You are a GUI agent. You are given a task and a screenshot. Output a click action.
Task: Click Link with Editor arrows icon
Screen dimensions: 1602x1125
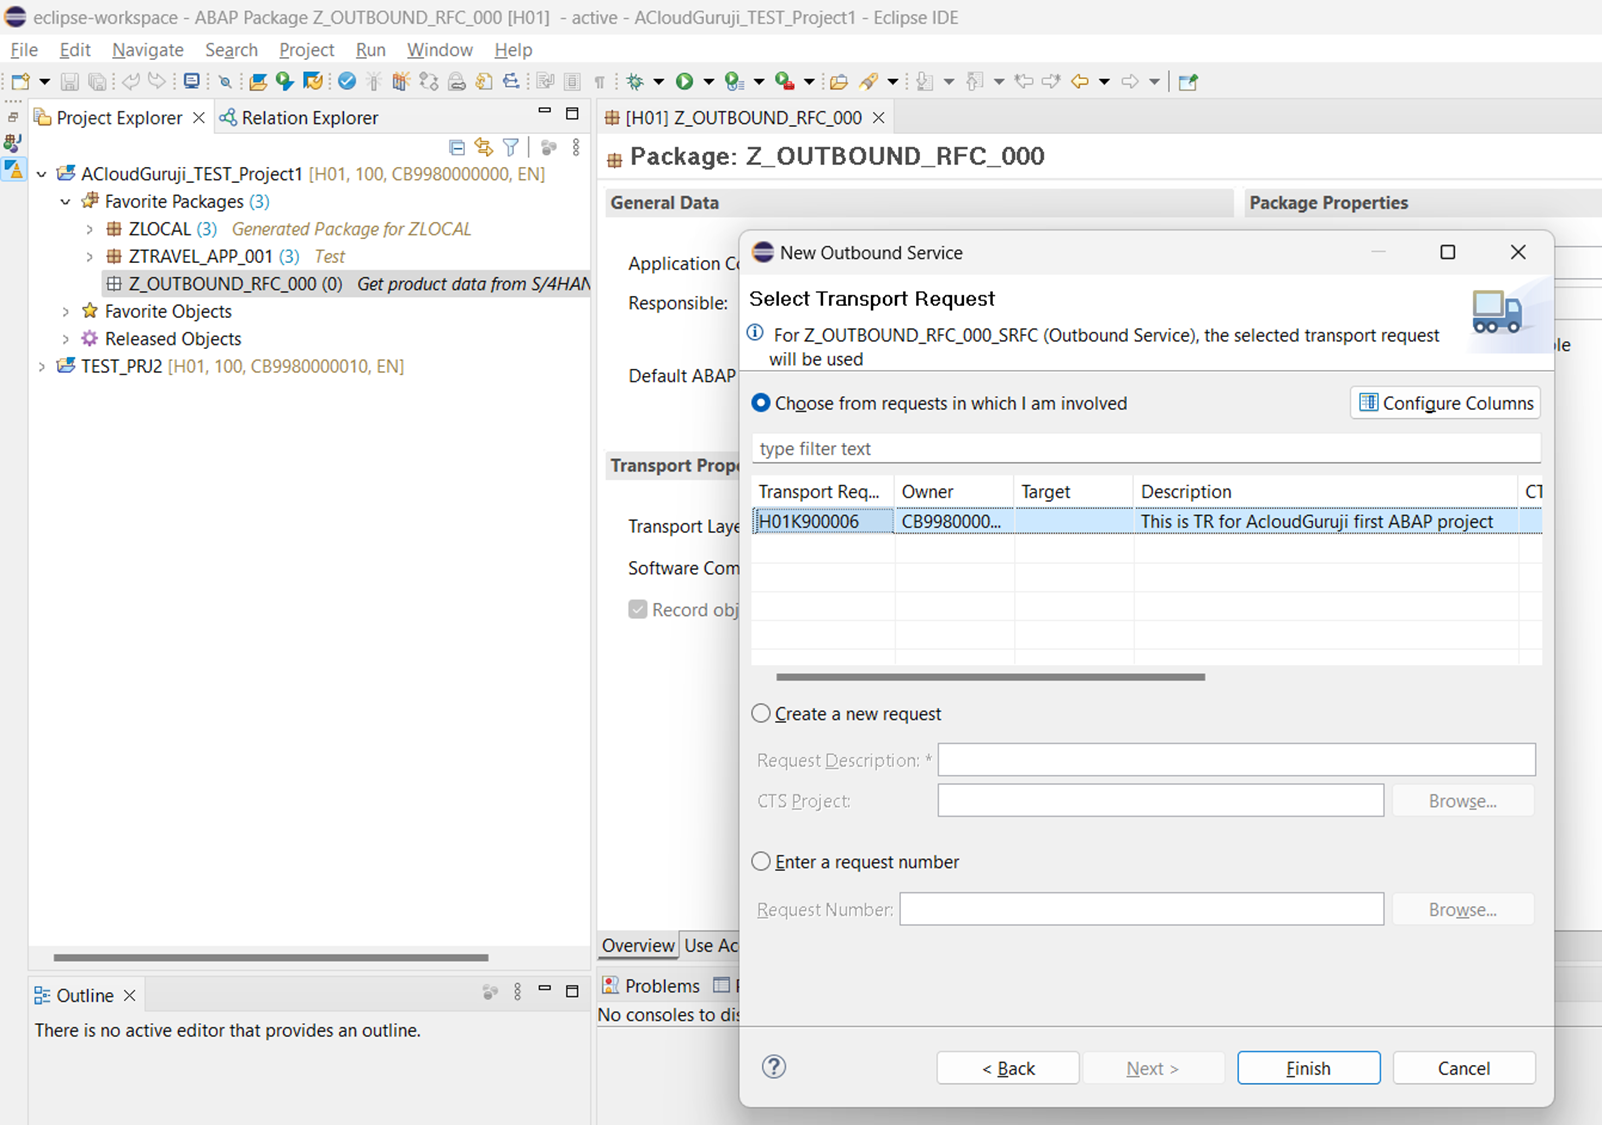coord(484,148)
